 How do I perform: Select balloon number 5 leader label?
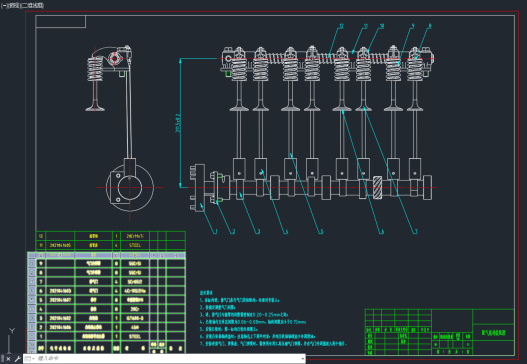tap(321, 232)
